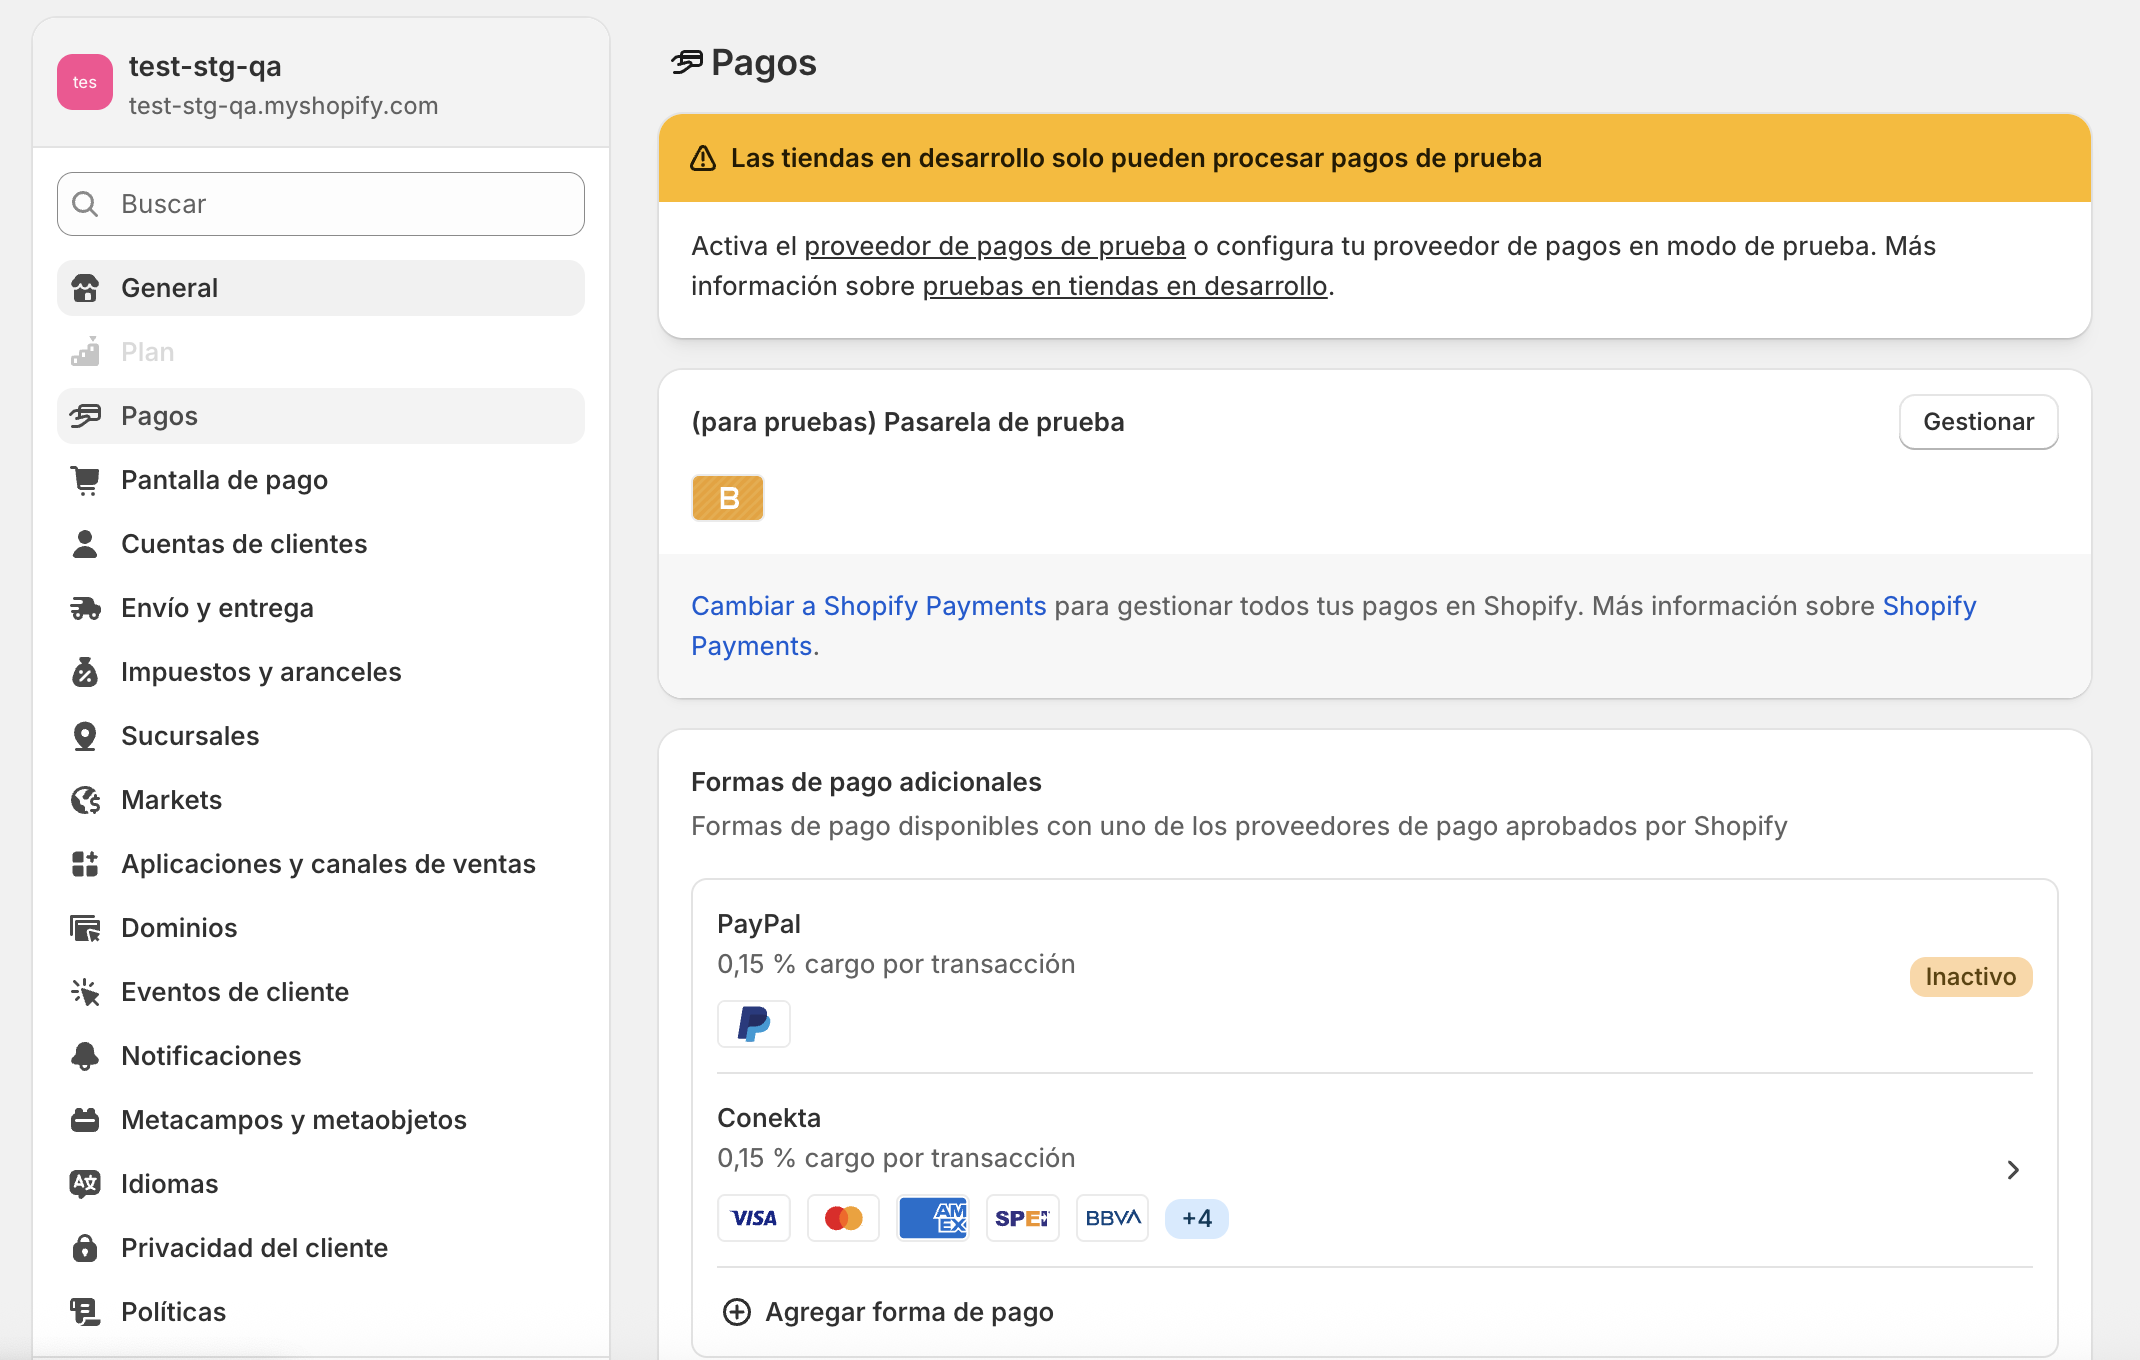Go to Pantalla de pago settings
The image size is (2140, 1360).
321,480
